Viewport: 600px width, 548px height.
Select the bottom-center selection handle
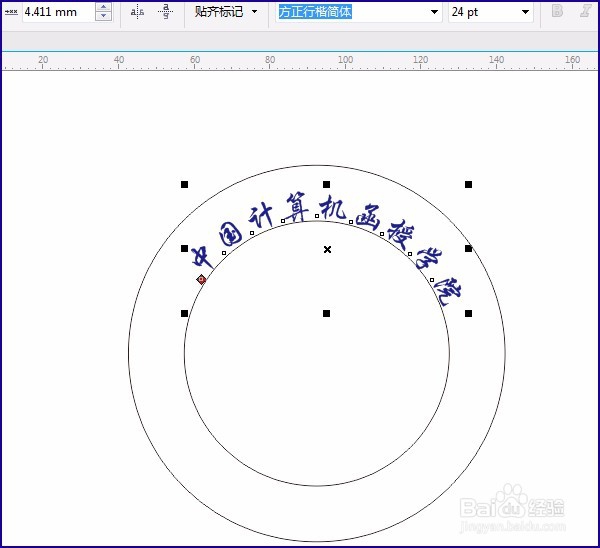click(326, 313)
